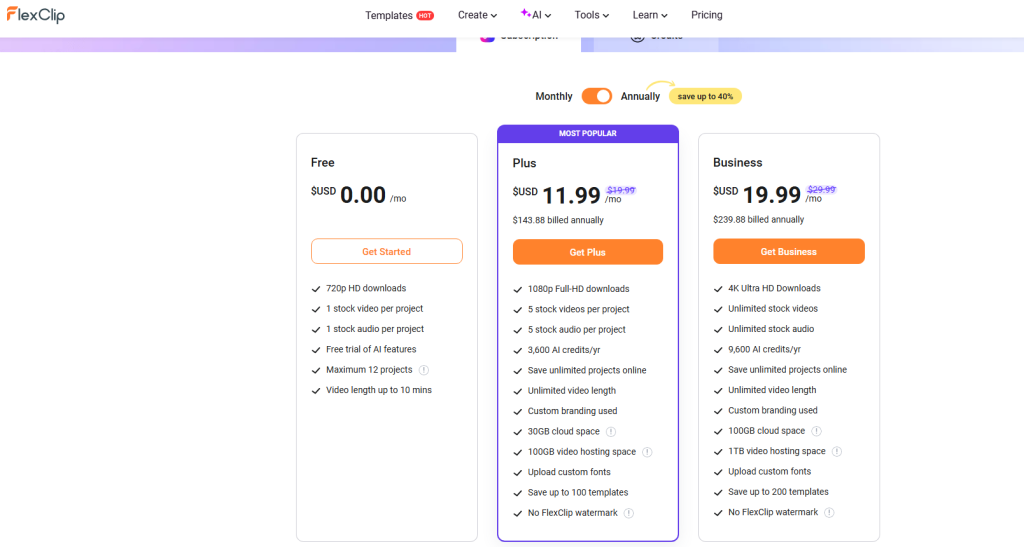The width and height of the screenshot is (1024, 547).
Task: Open Templates in the navigation bar
Action: pos(389,15)
